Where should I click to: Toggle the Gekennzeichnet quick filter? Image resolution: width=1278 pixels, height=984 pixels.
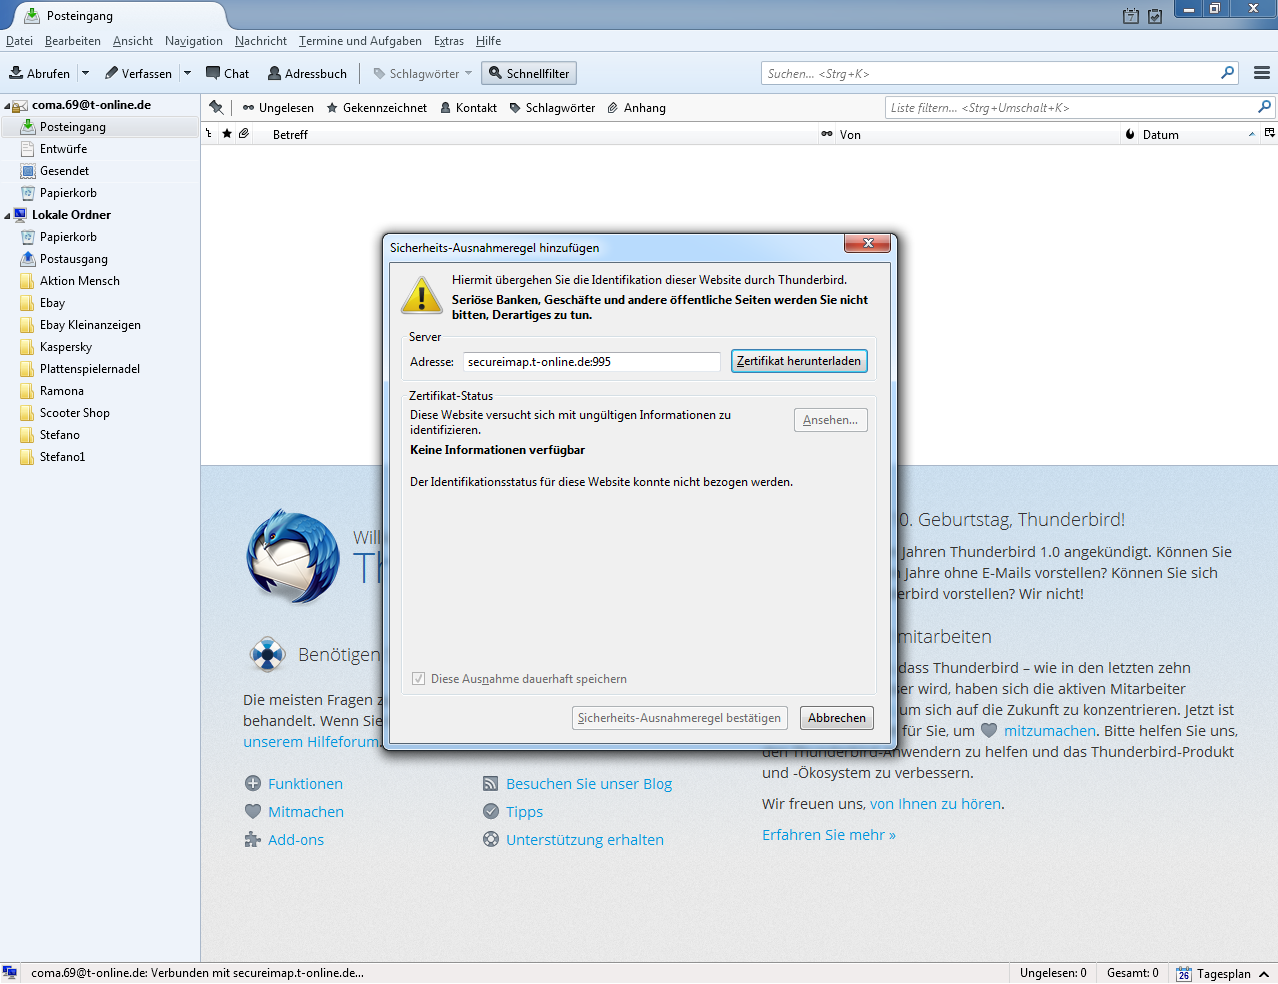point(377,107)
